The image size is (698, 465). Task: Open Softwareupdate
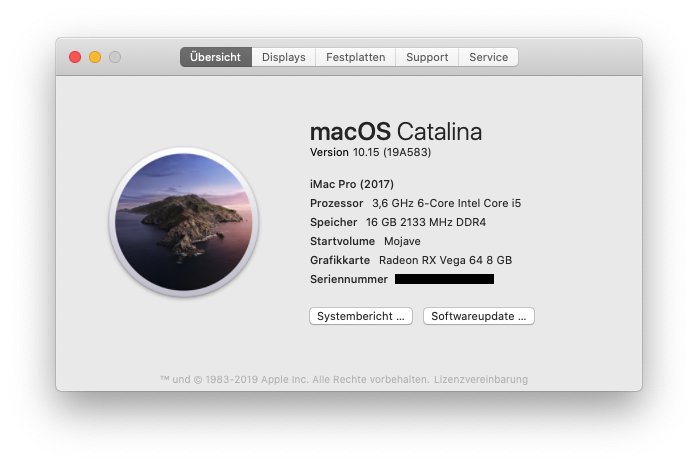[x=479, y=316]
